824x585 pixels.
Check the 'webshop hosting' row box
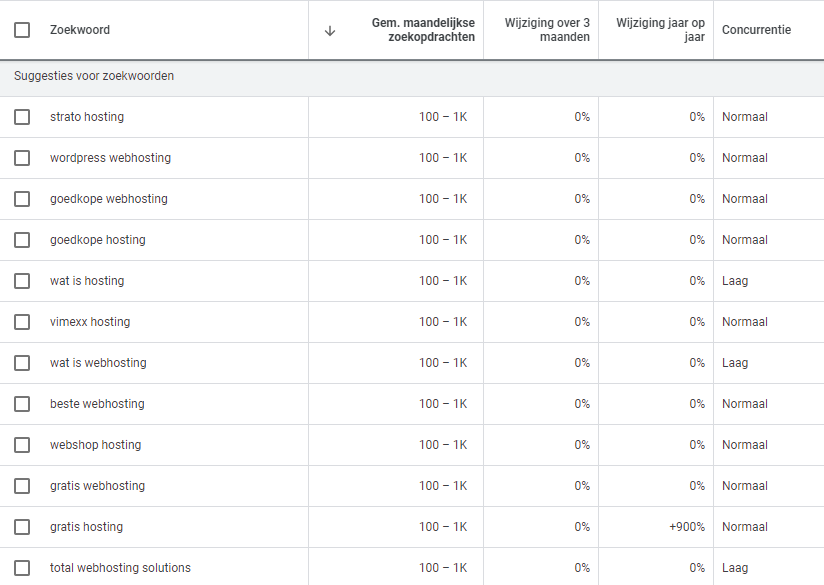click(22, 445)
